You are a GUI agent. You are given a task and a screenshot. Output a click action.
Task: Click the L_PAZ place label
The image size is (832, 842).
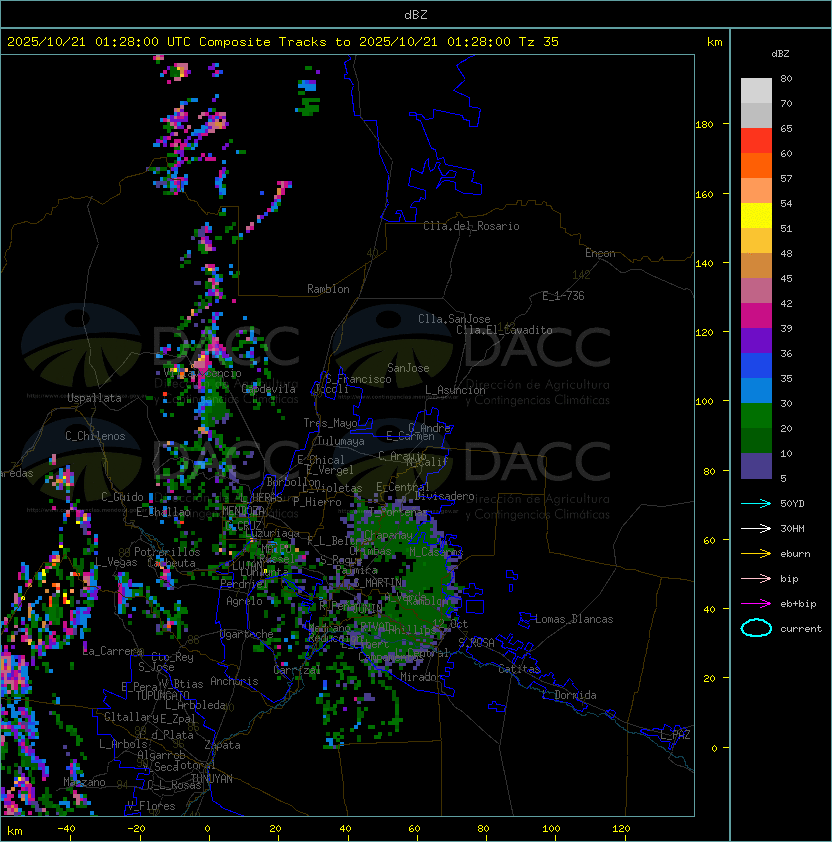(x=675, y=735)
